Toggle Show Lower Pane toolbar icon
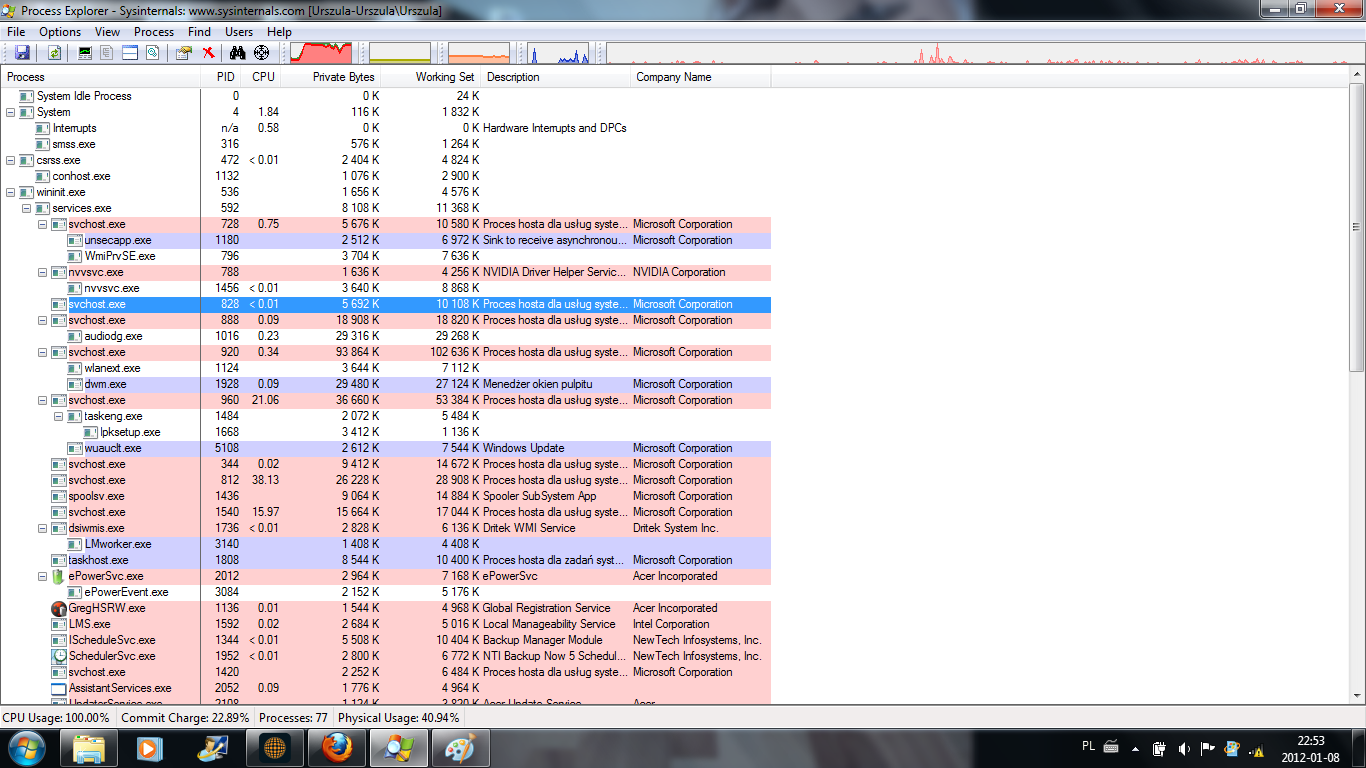Screen dimensions: 1366x768 point(130,53)
